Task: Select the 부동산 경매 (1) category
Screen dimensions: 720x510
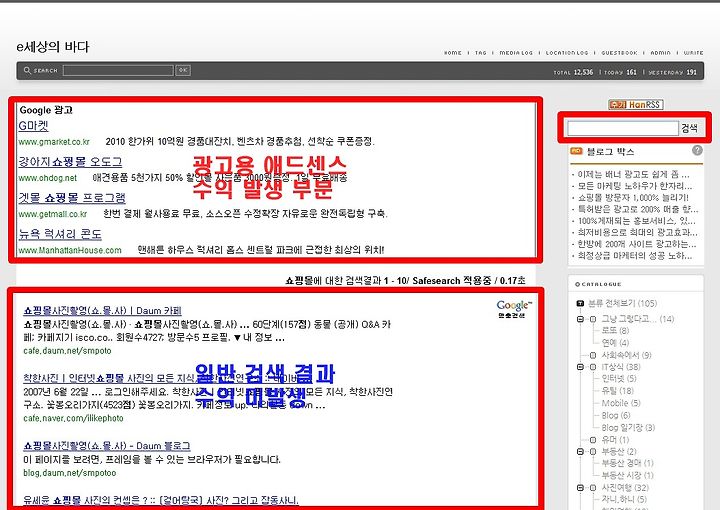Action: pyautogui.click(x=627, y=463)
